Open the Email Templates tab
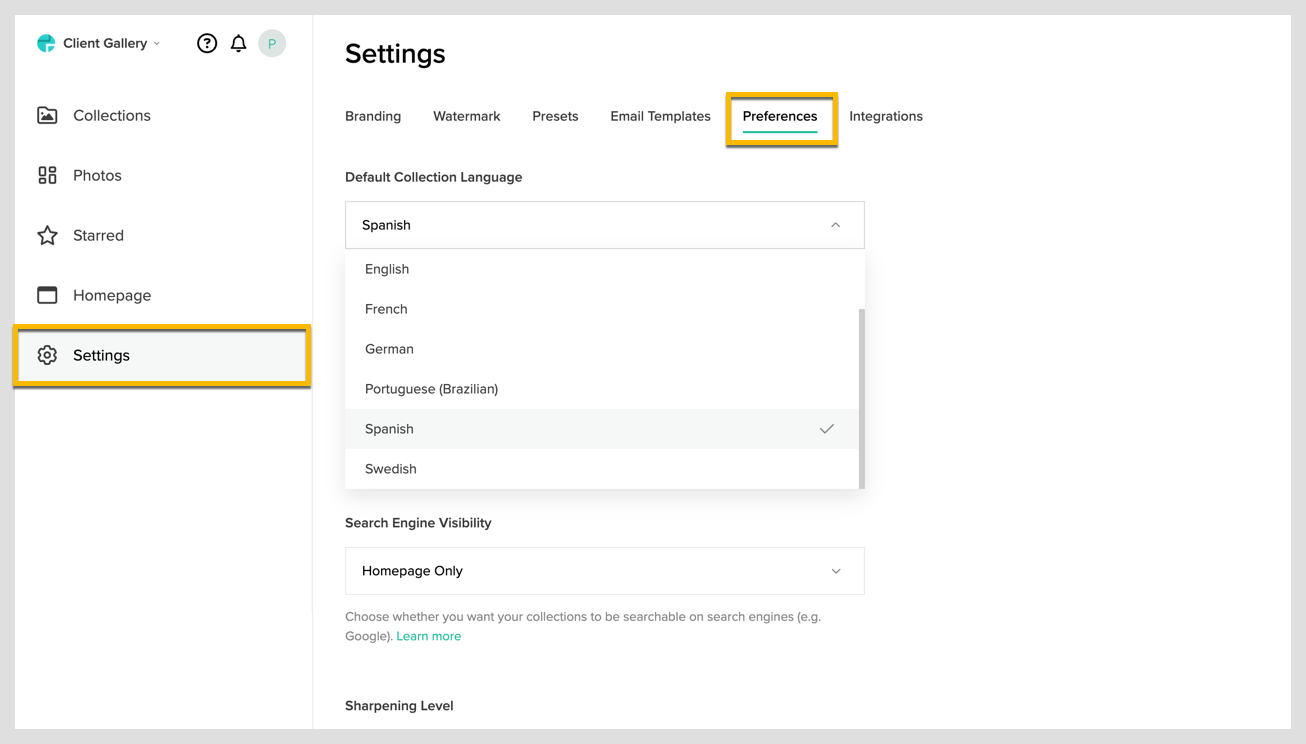Viewport: 1306px width, 744px height. click(x=660, y=116)
